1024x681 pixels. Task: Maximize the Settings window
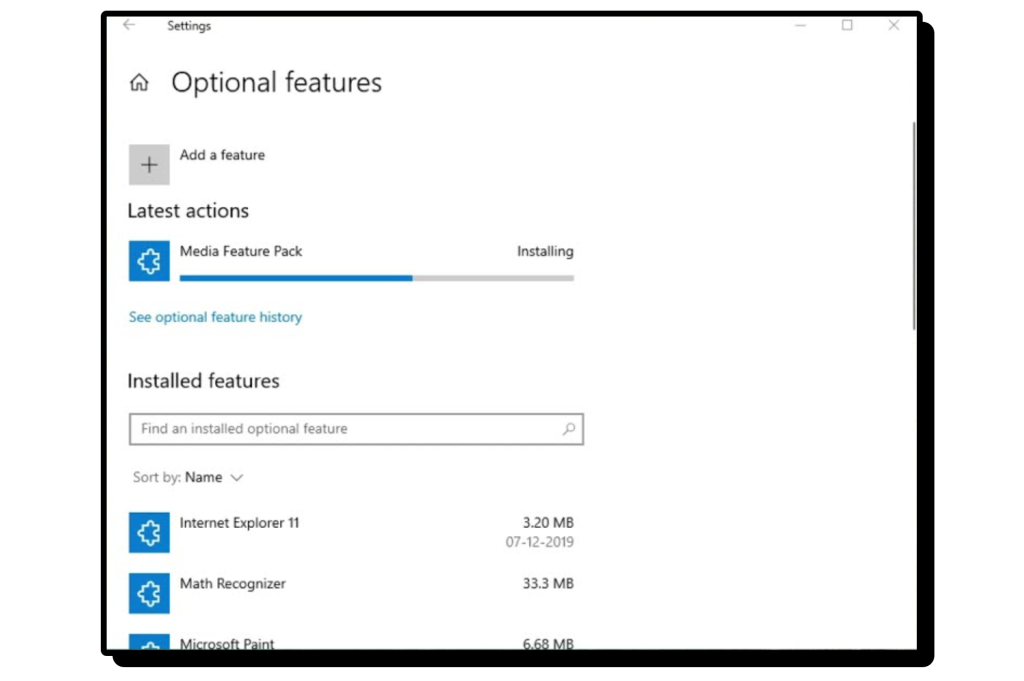847,26
